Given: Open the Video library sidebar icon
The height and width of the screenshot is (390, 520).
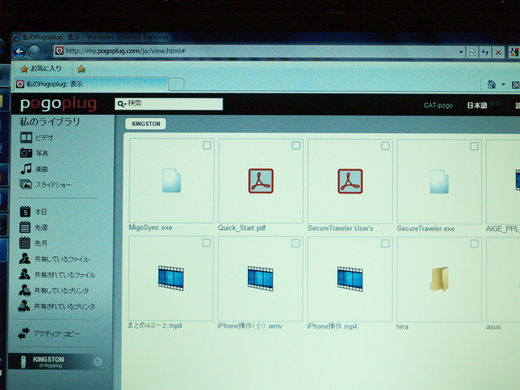Looking at the screenshot, I should click(x=26, y=137).
